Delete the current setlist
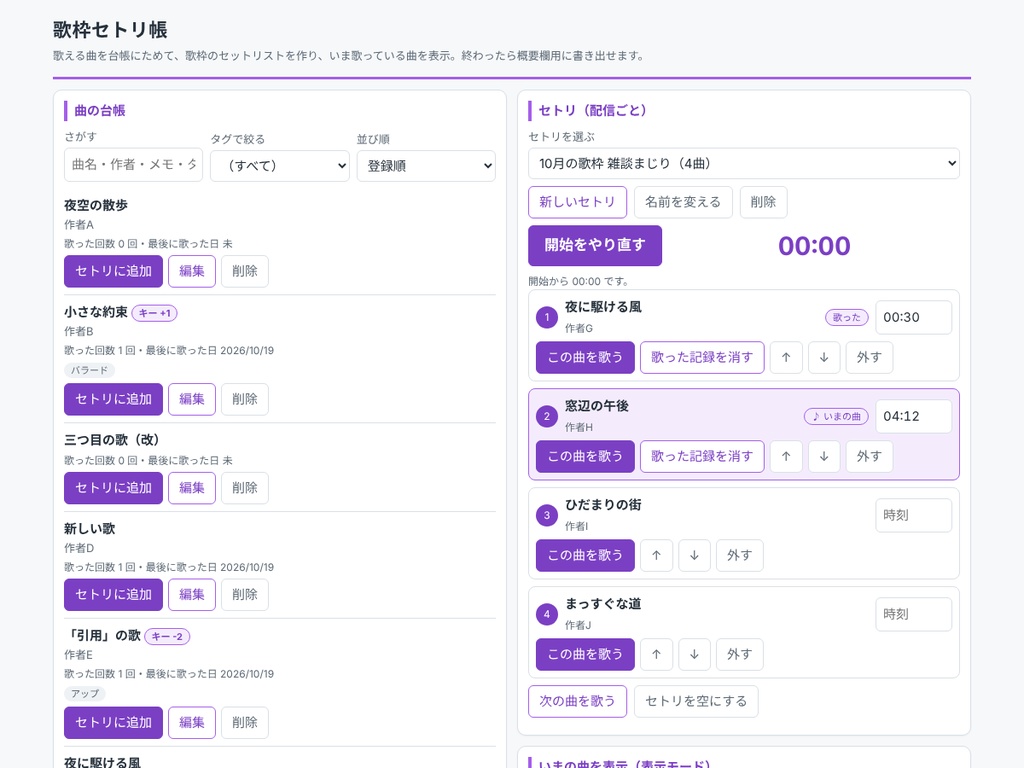The width and height of the screenshot is (1024, 768). coord(763,202)
